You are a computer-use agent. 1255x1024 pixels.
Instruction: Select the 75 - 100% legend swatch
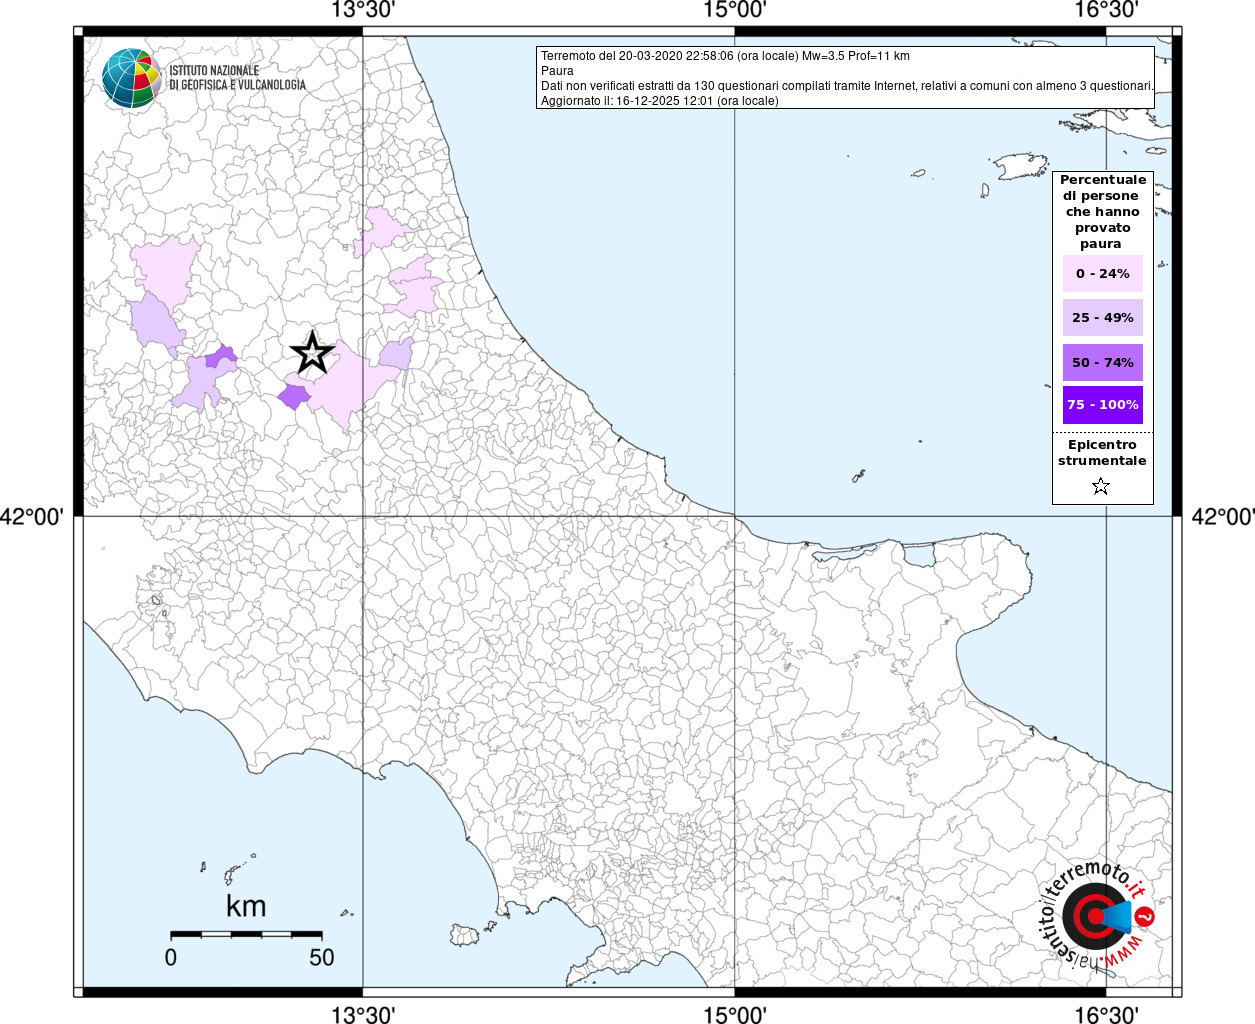(1102, 405)
